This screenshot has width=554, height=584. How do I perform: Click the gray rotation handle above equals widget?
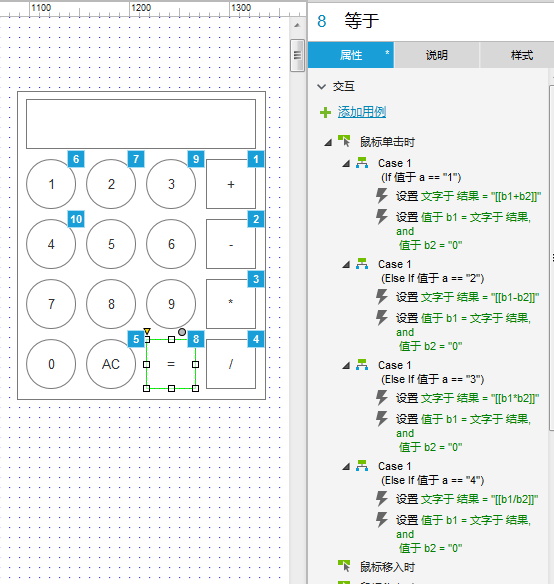click(x=182, y=332)
